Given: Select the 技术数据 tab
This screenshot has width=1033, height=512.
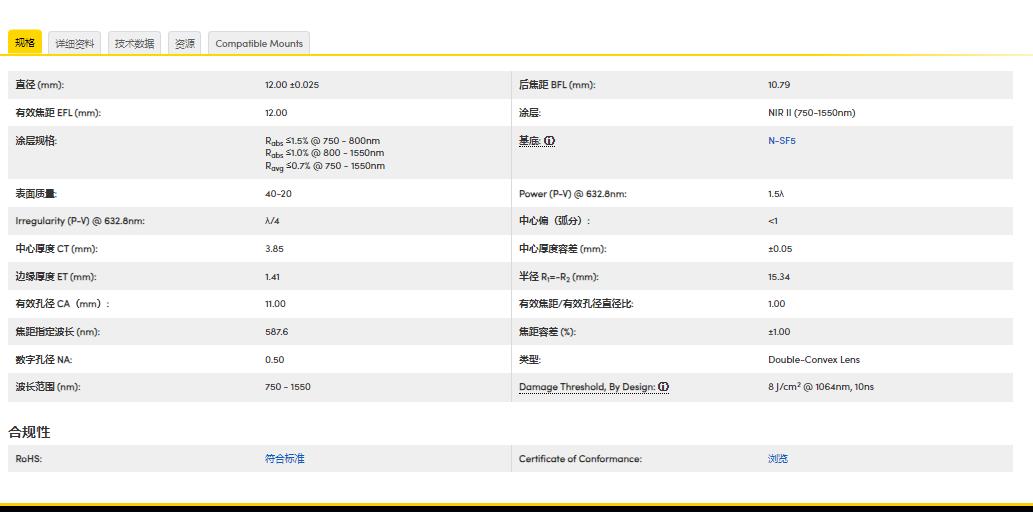Looking at the screenshot, I should click(x=134, y=43).
